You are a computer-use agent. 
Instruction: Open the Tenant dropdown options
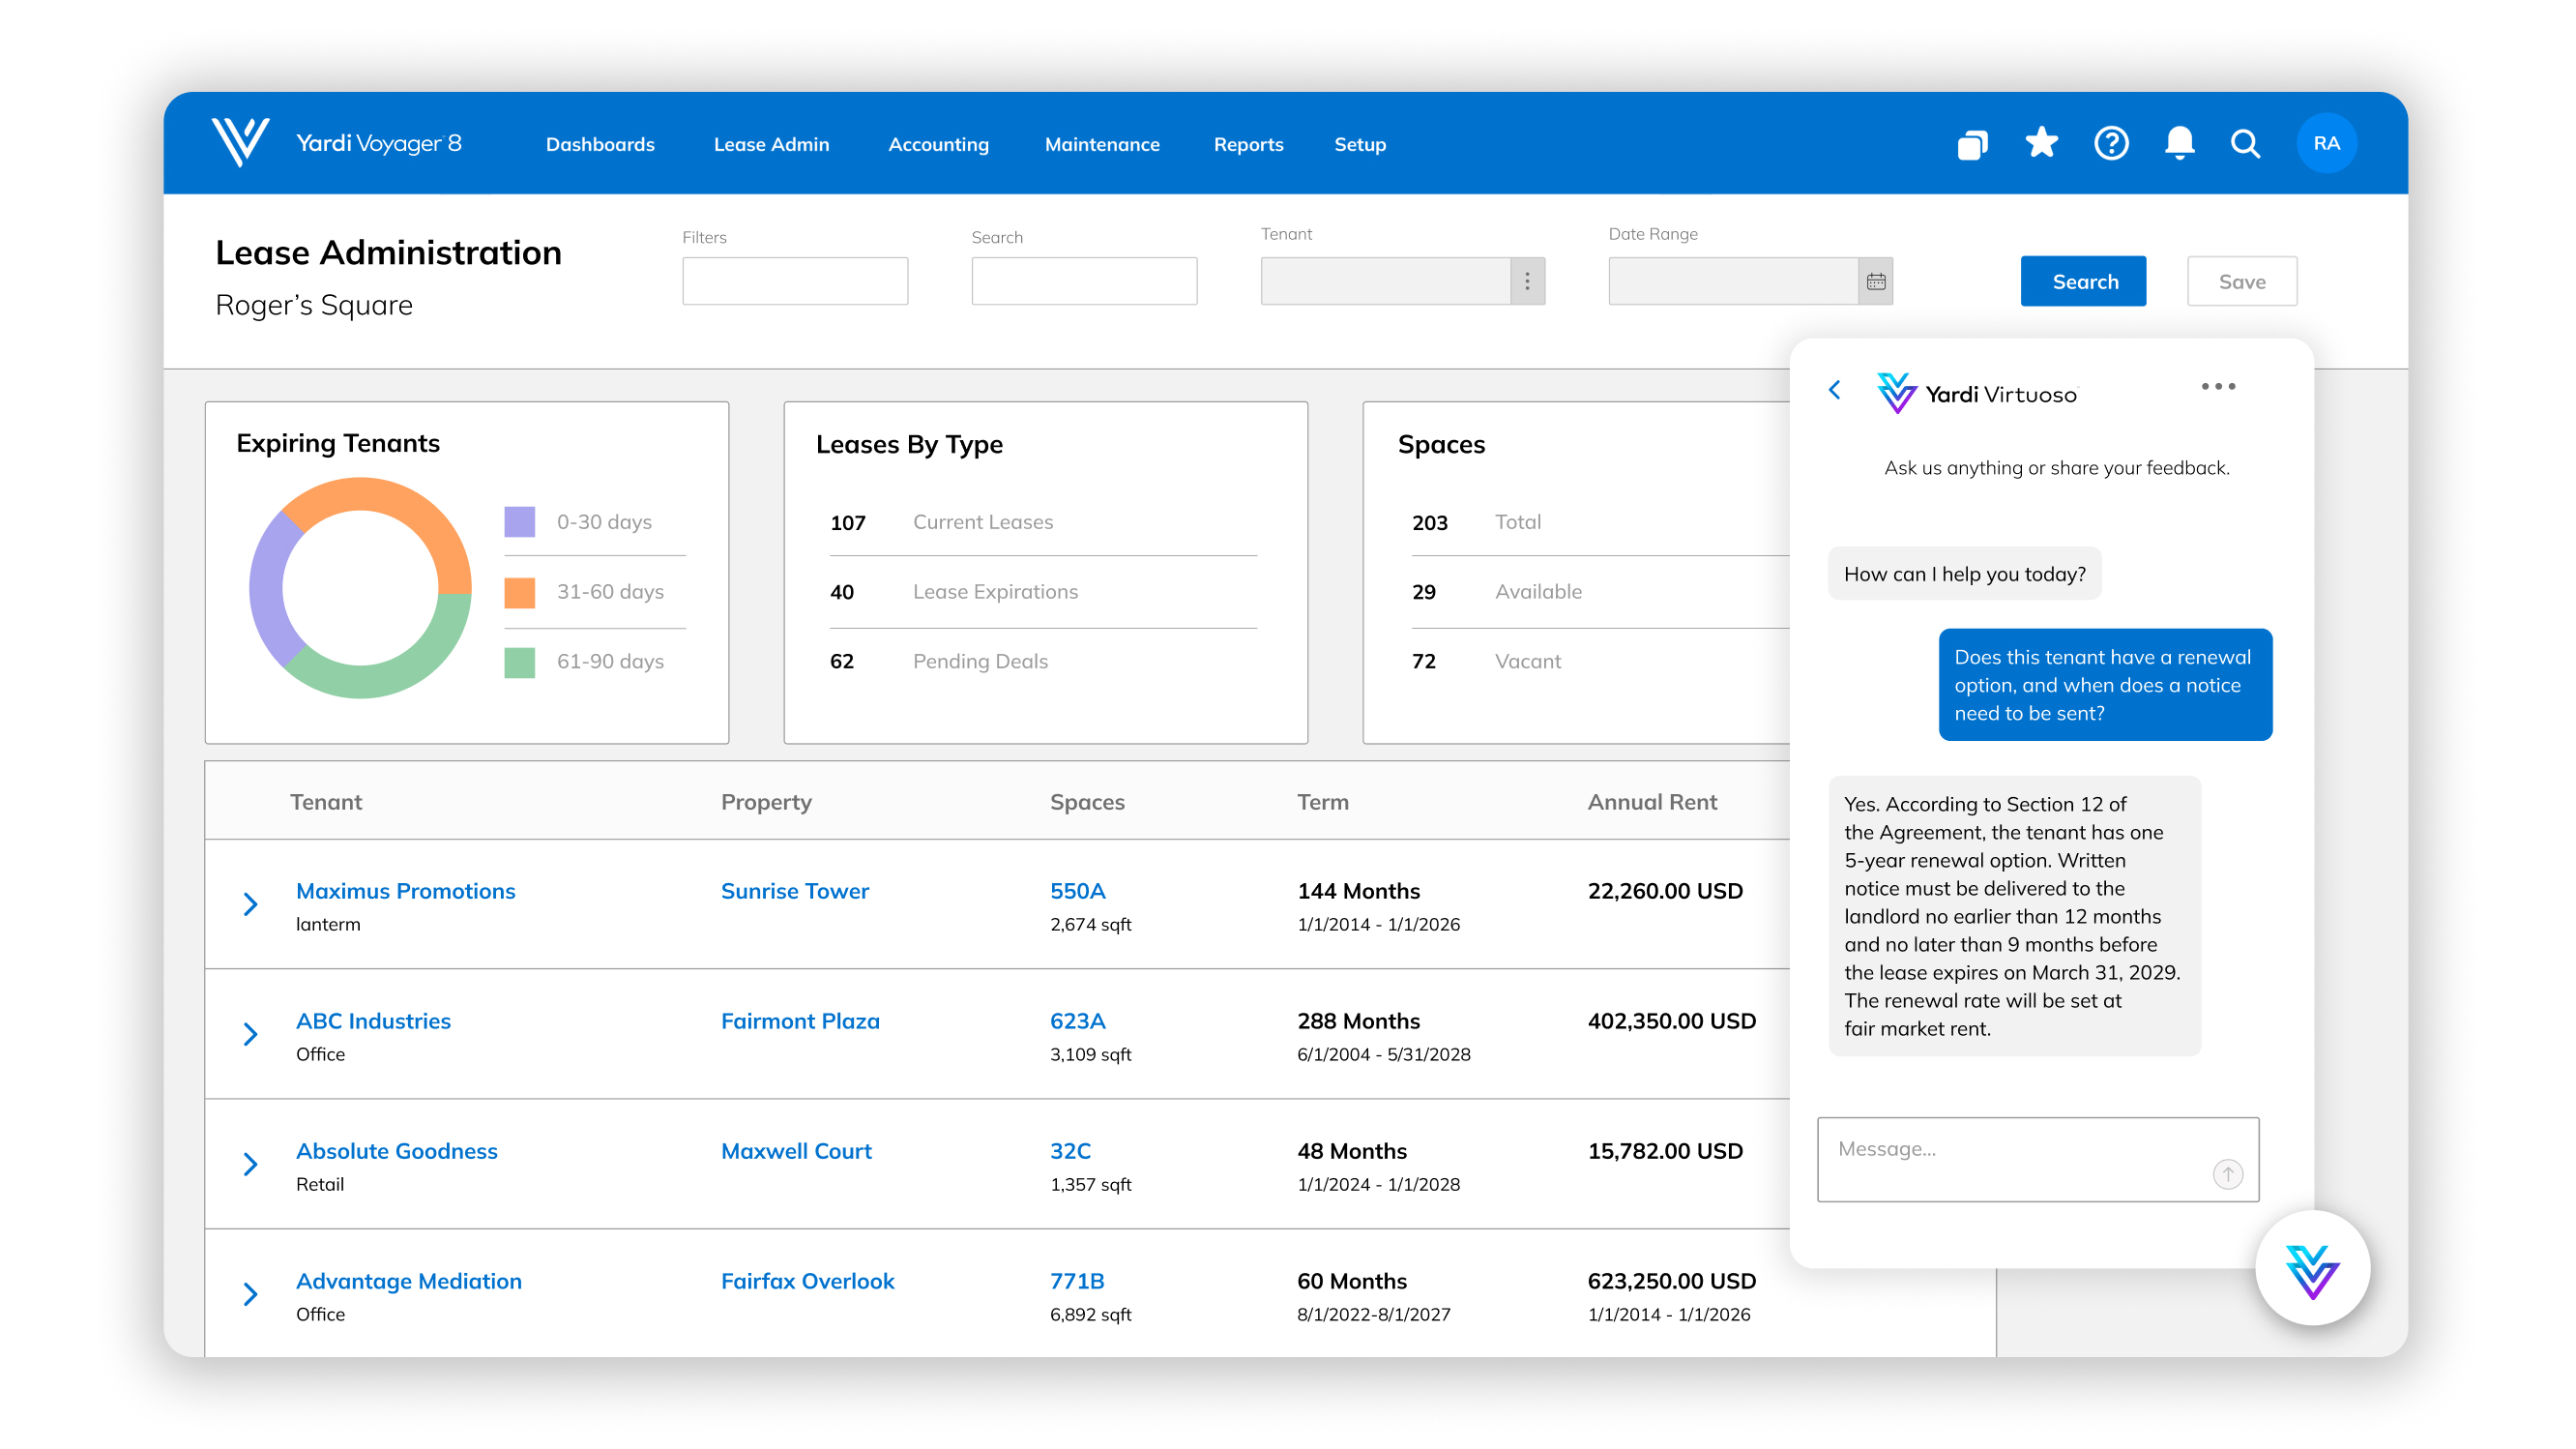tap(1526, 282)
